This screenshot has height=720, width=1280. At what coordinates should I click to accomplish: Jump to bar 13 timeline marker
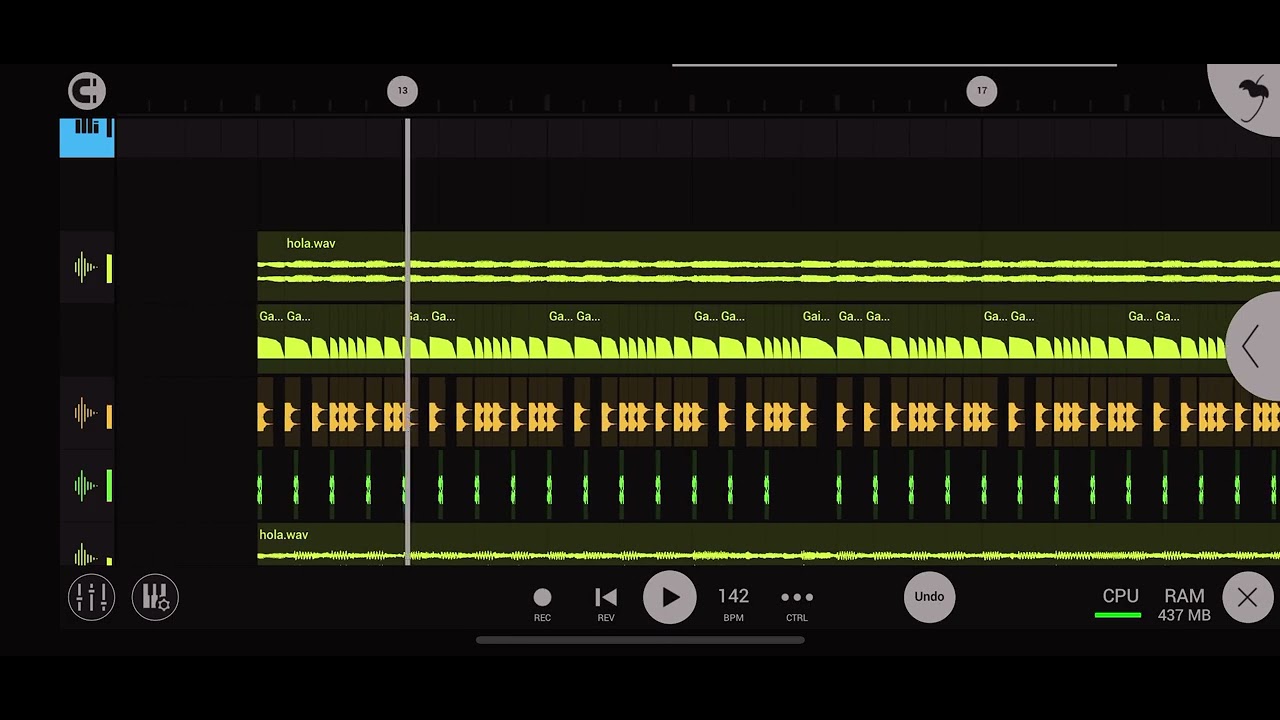[x=402, y=91]
